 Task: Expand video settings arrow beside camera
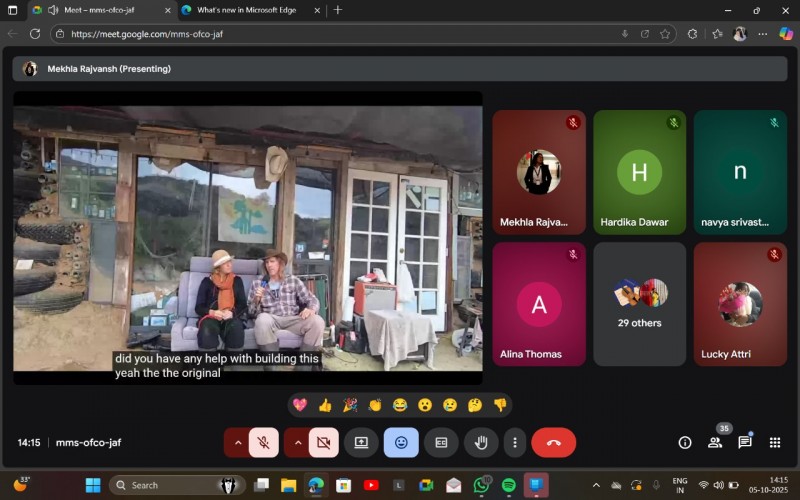[x=297, y=442]
